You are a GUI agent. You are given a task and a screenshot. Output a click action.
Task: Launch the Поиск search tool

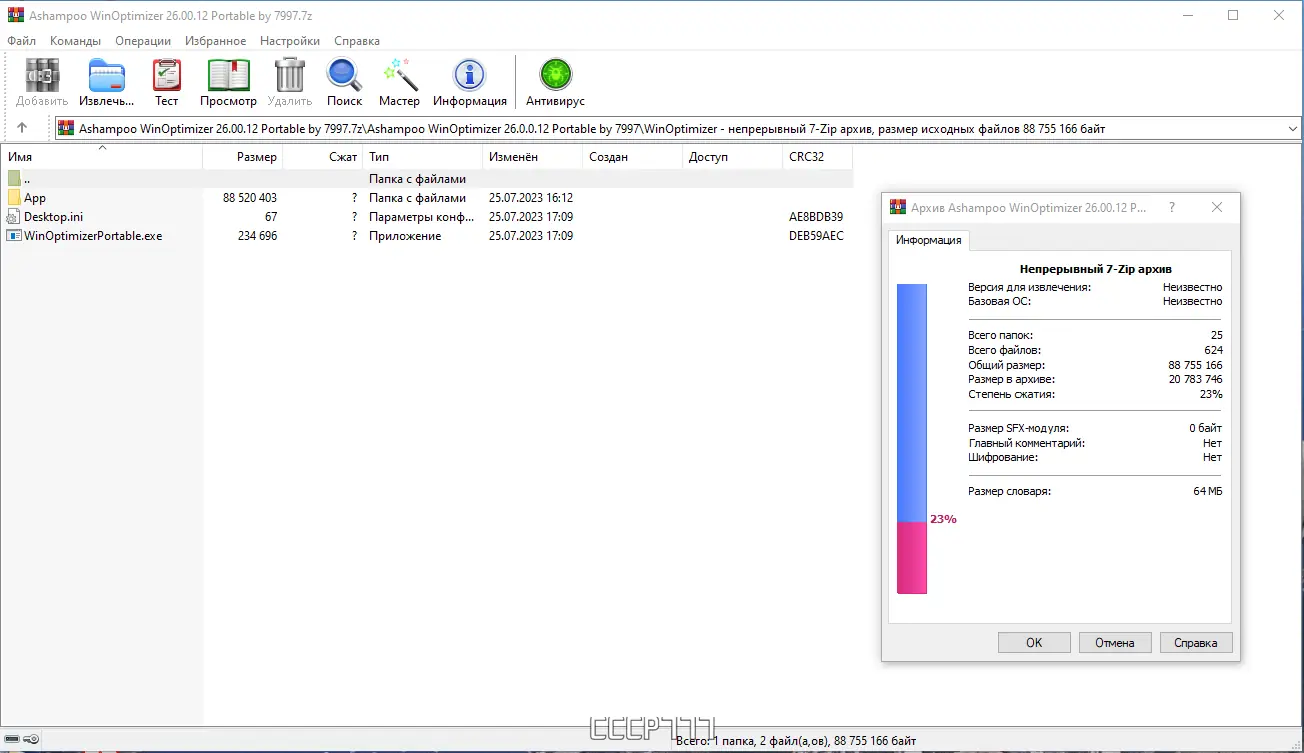click(344, 75)
